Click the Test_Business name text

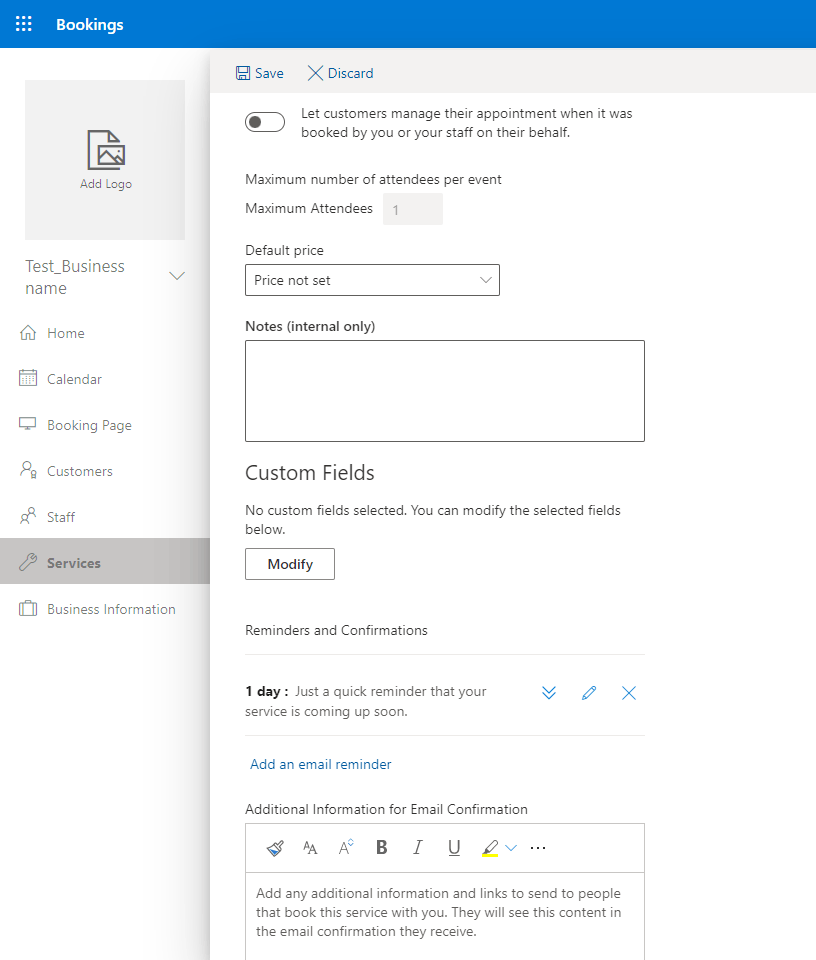[x=75, y=277]
